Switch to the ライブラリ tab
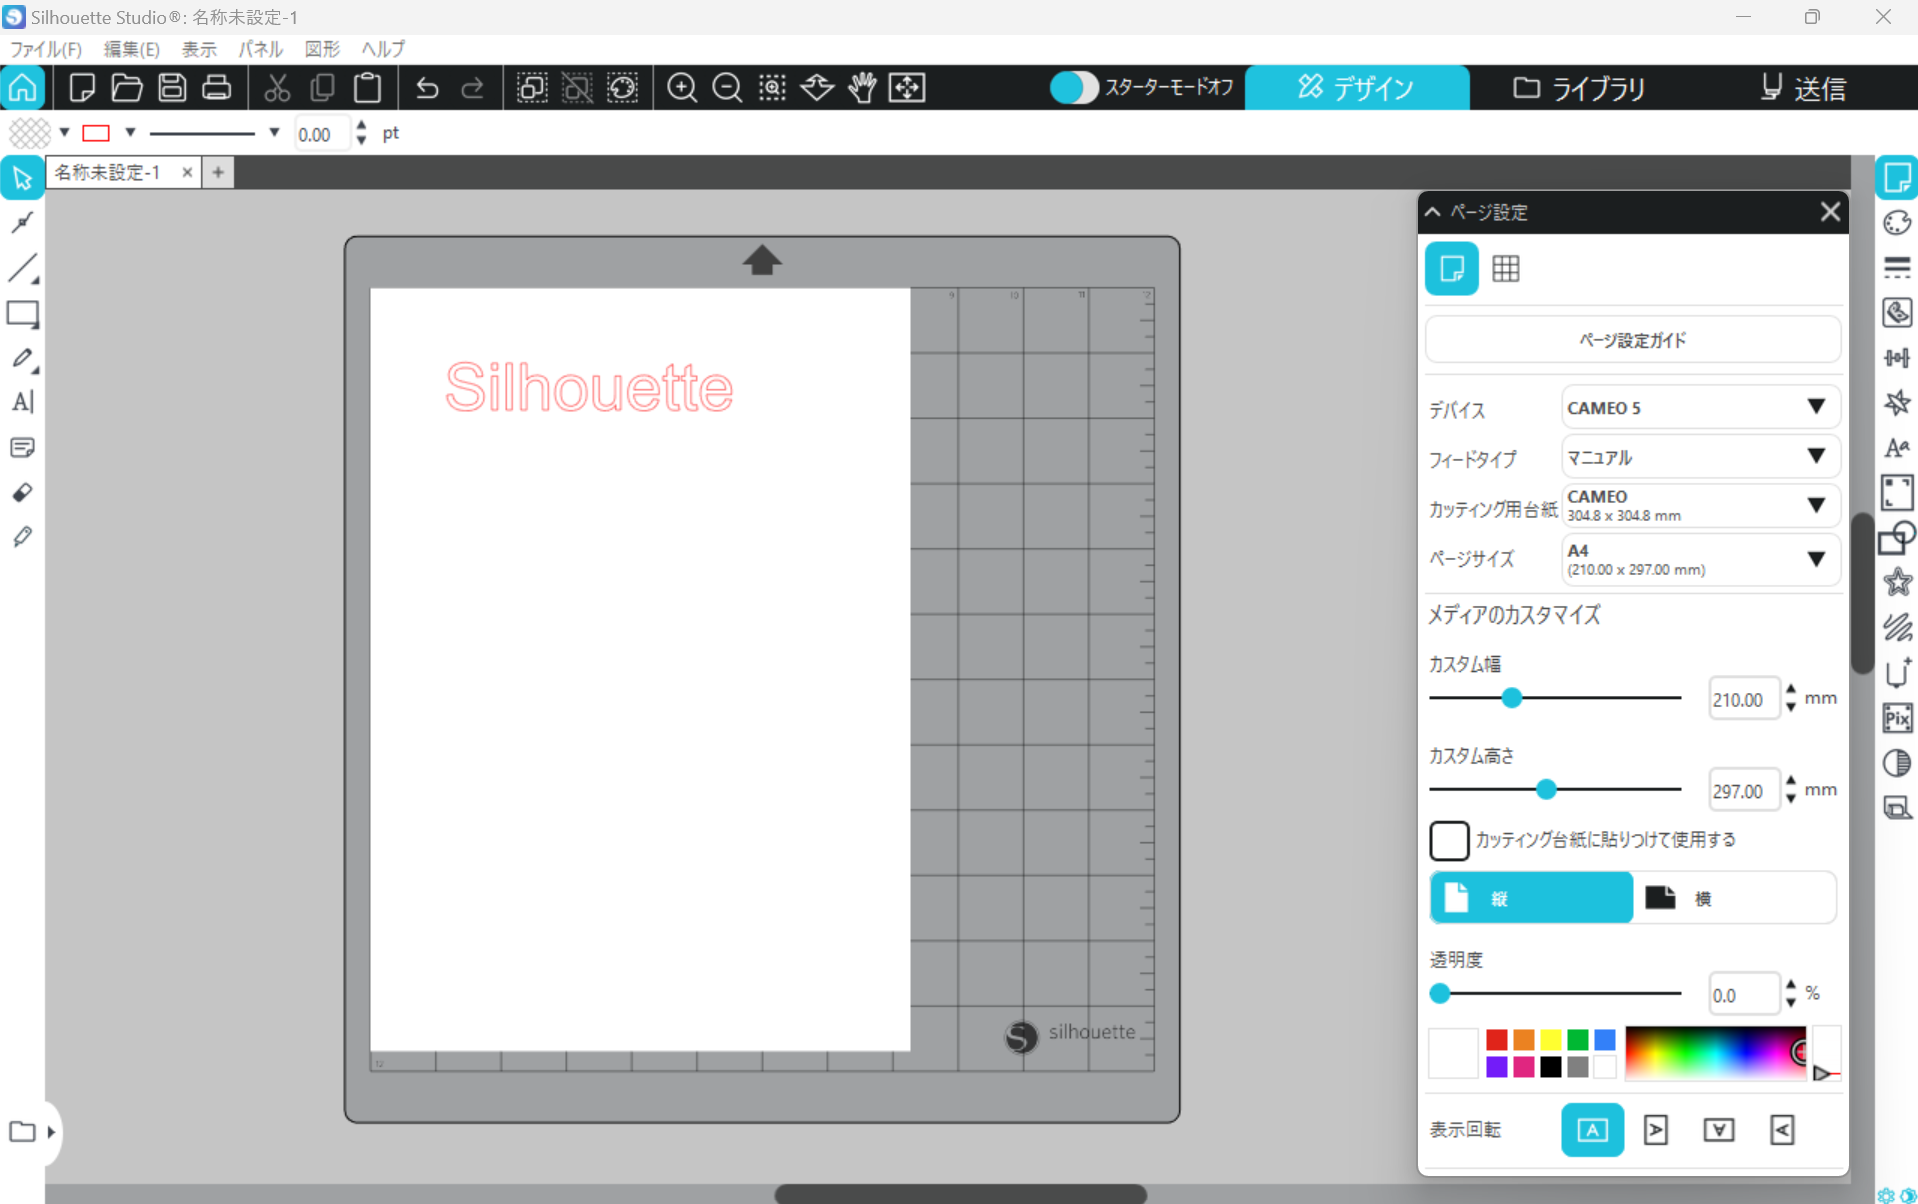 tap(1579, 88)
